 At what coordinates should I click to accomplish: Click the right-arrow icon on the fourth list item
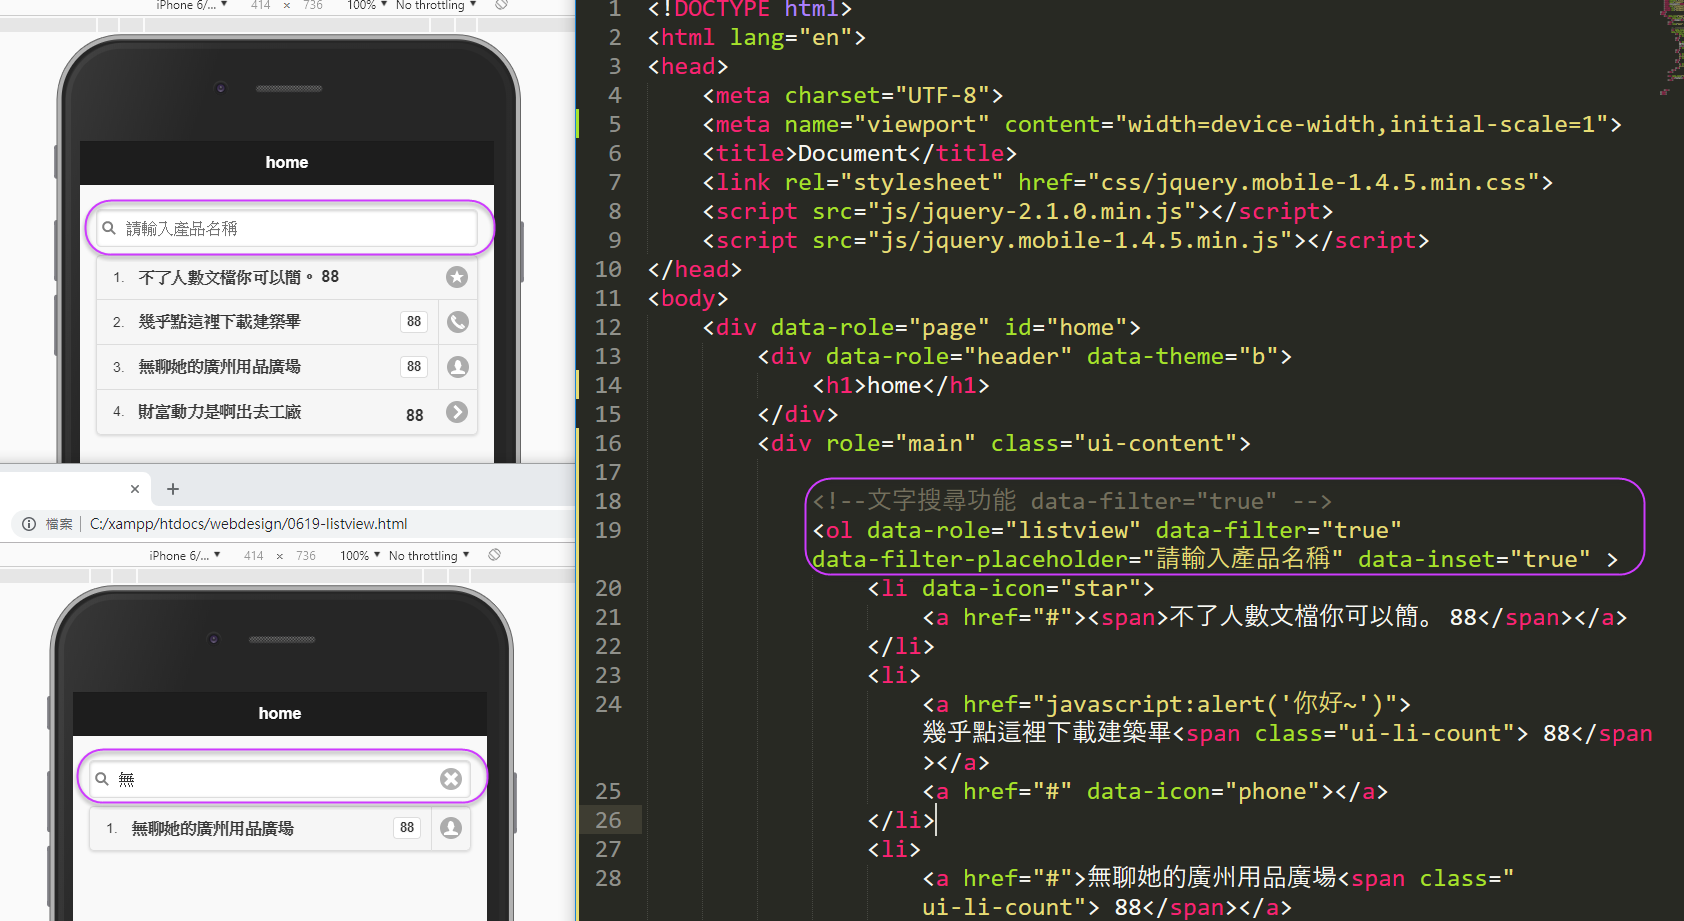pos(457,412)
